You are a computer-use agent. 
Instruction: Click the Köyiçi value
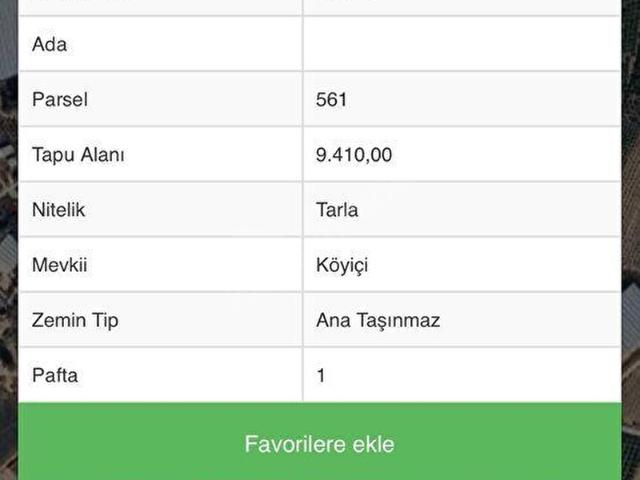coord(343,265)
